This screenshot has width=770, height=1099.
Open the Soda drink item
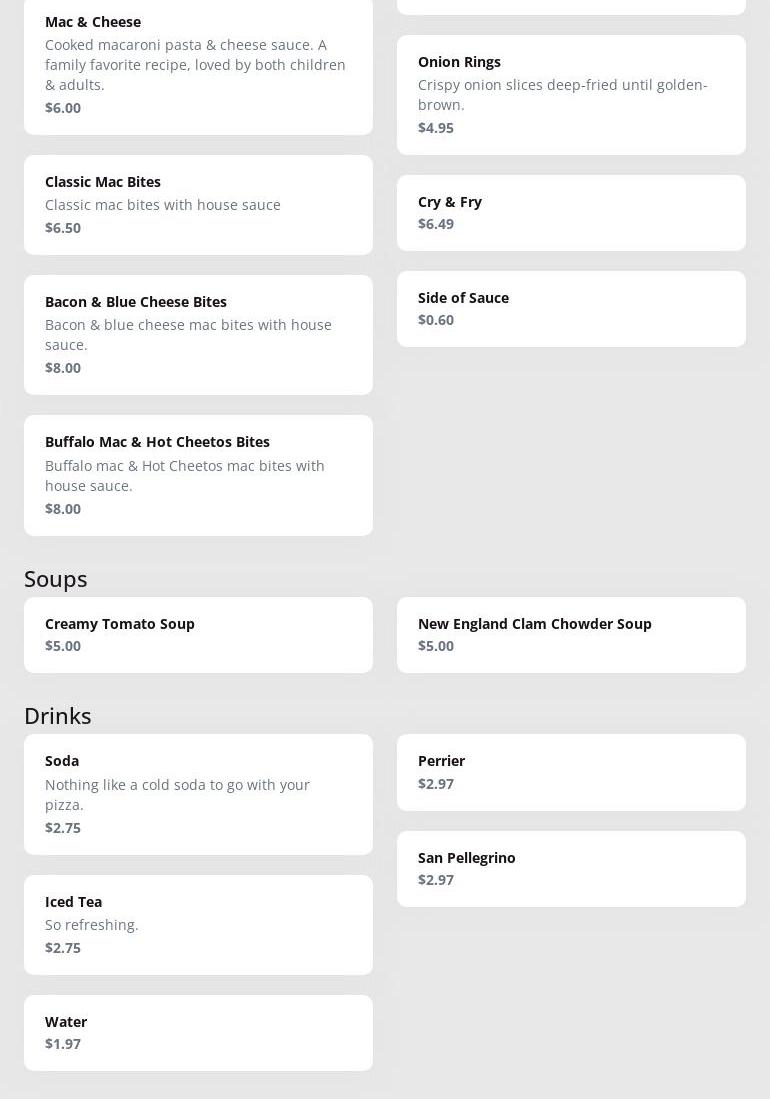[198, 794]
